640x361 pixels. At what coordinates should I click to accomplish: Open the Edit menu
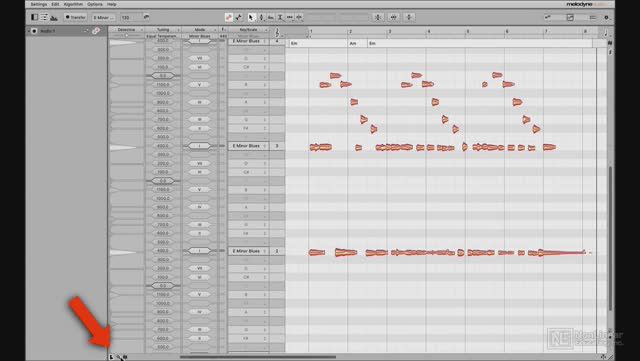pos(55,4)
